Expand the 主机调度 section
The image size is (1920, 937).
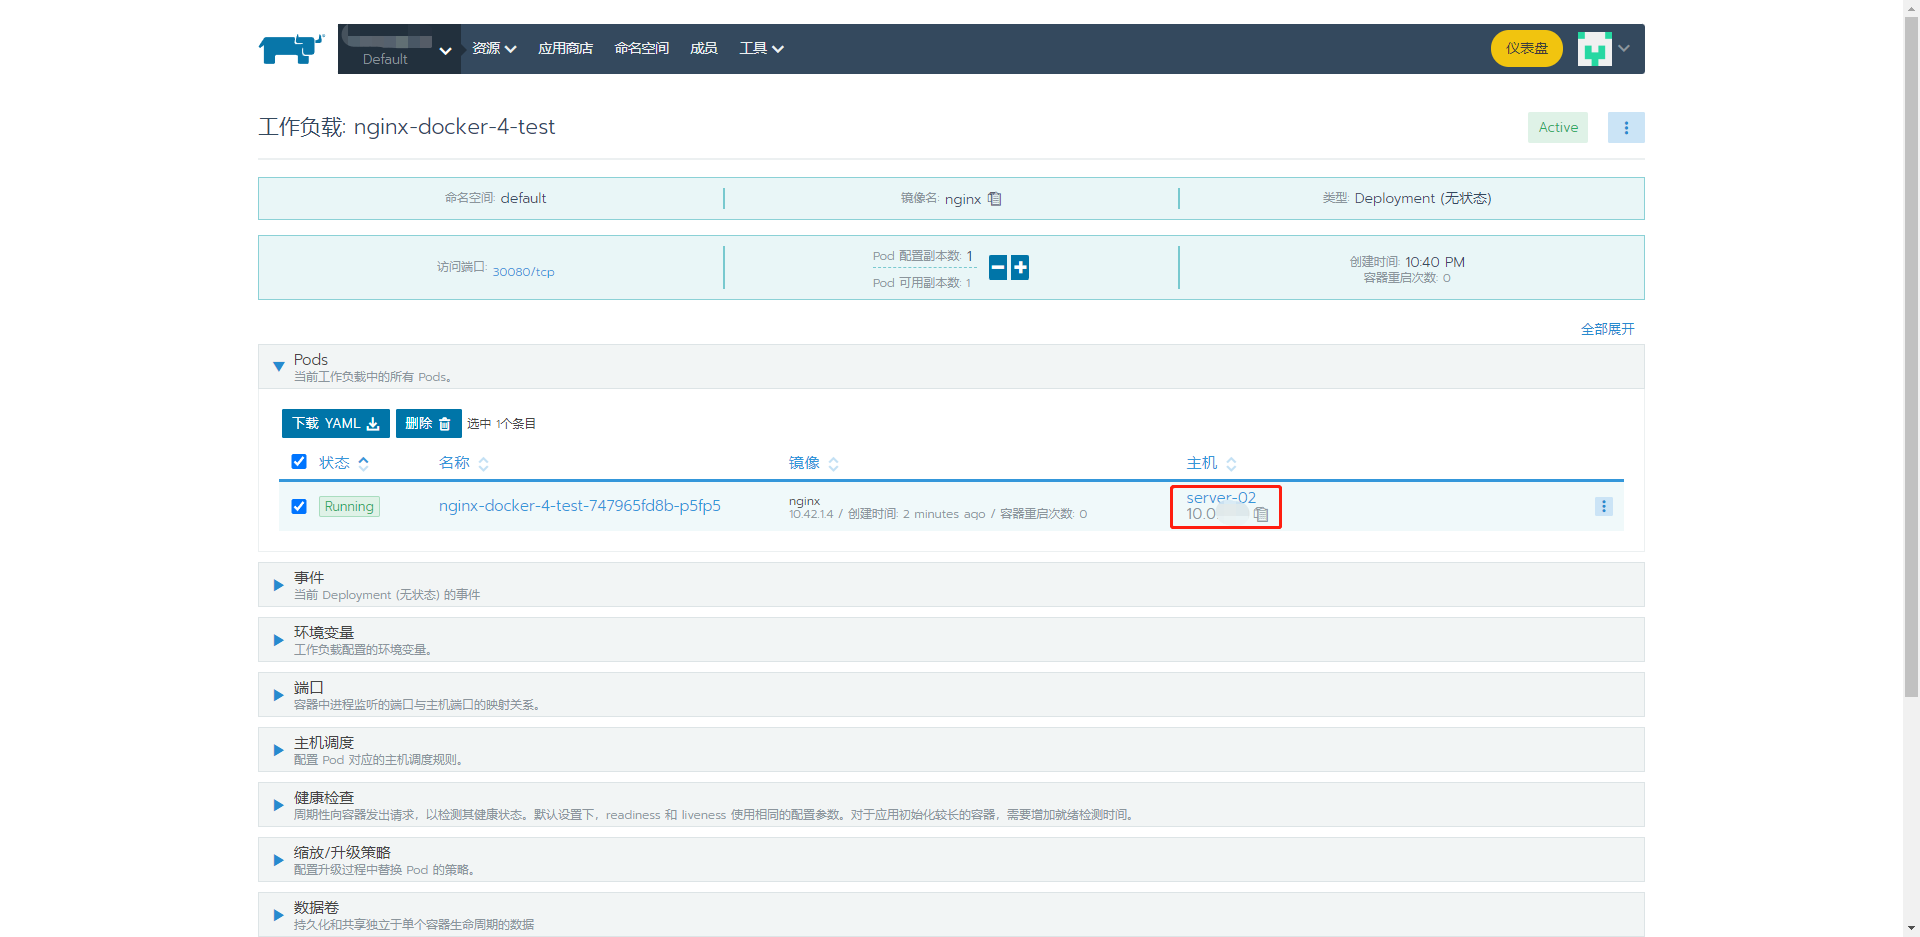(279, 750)
